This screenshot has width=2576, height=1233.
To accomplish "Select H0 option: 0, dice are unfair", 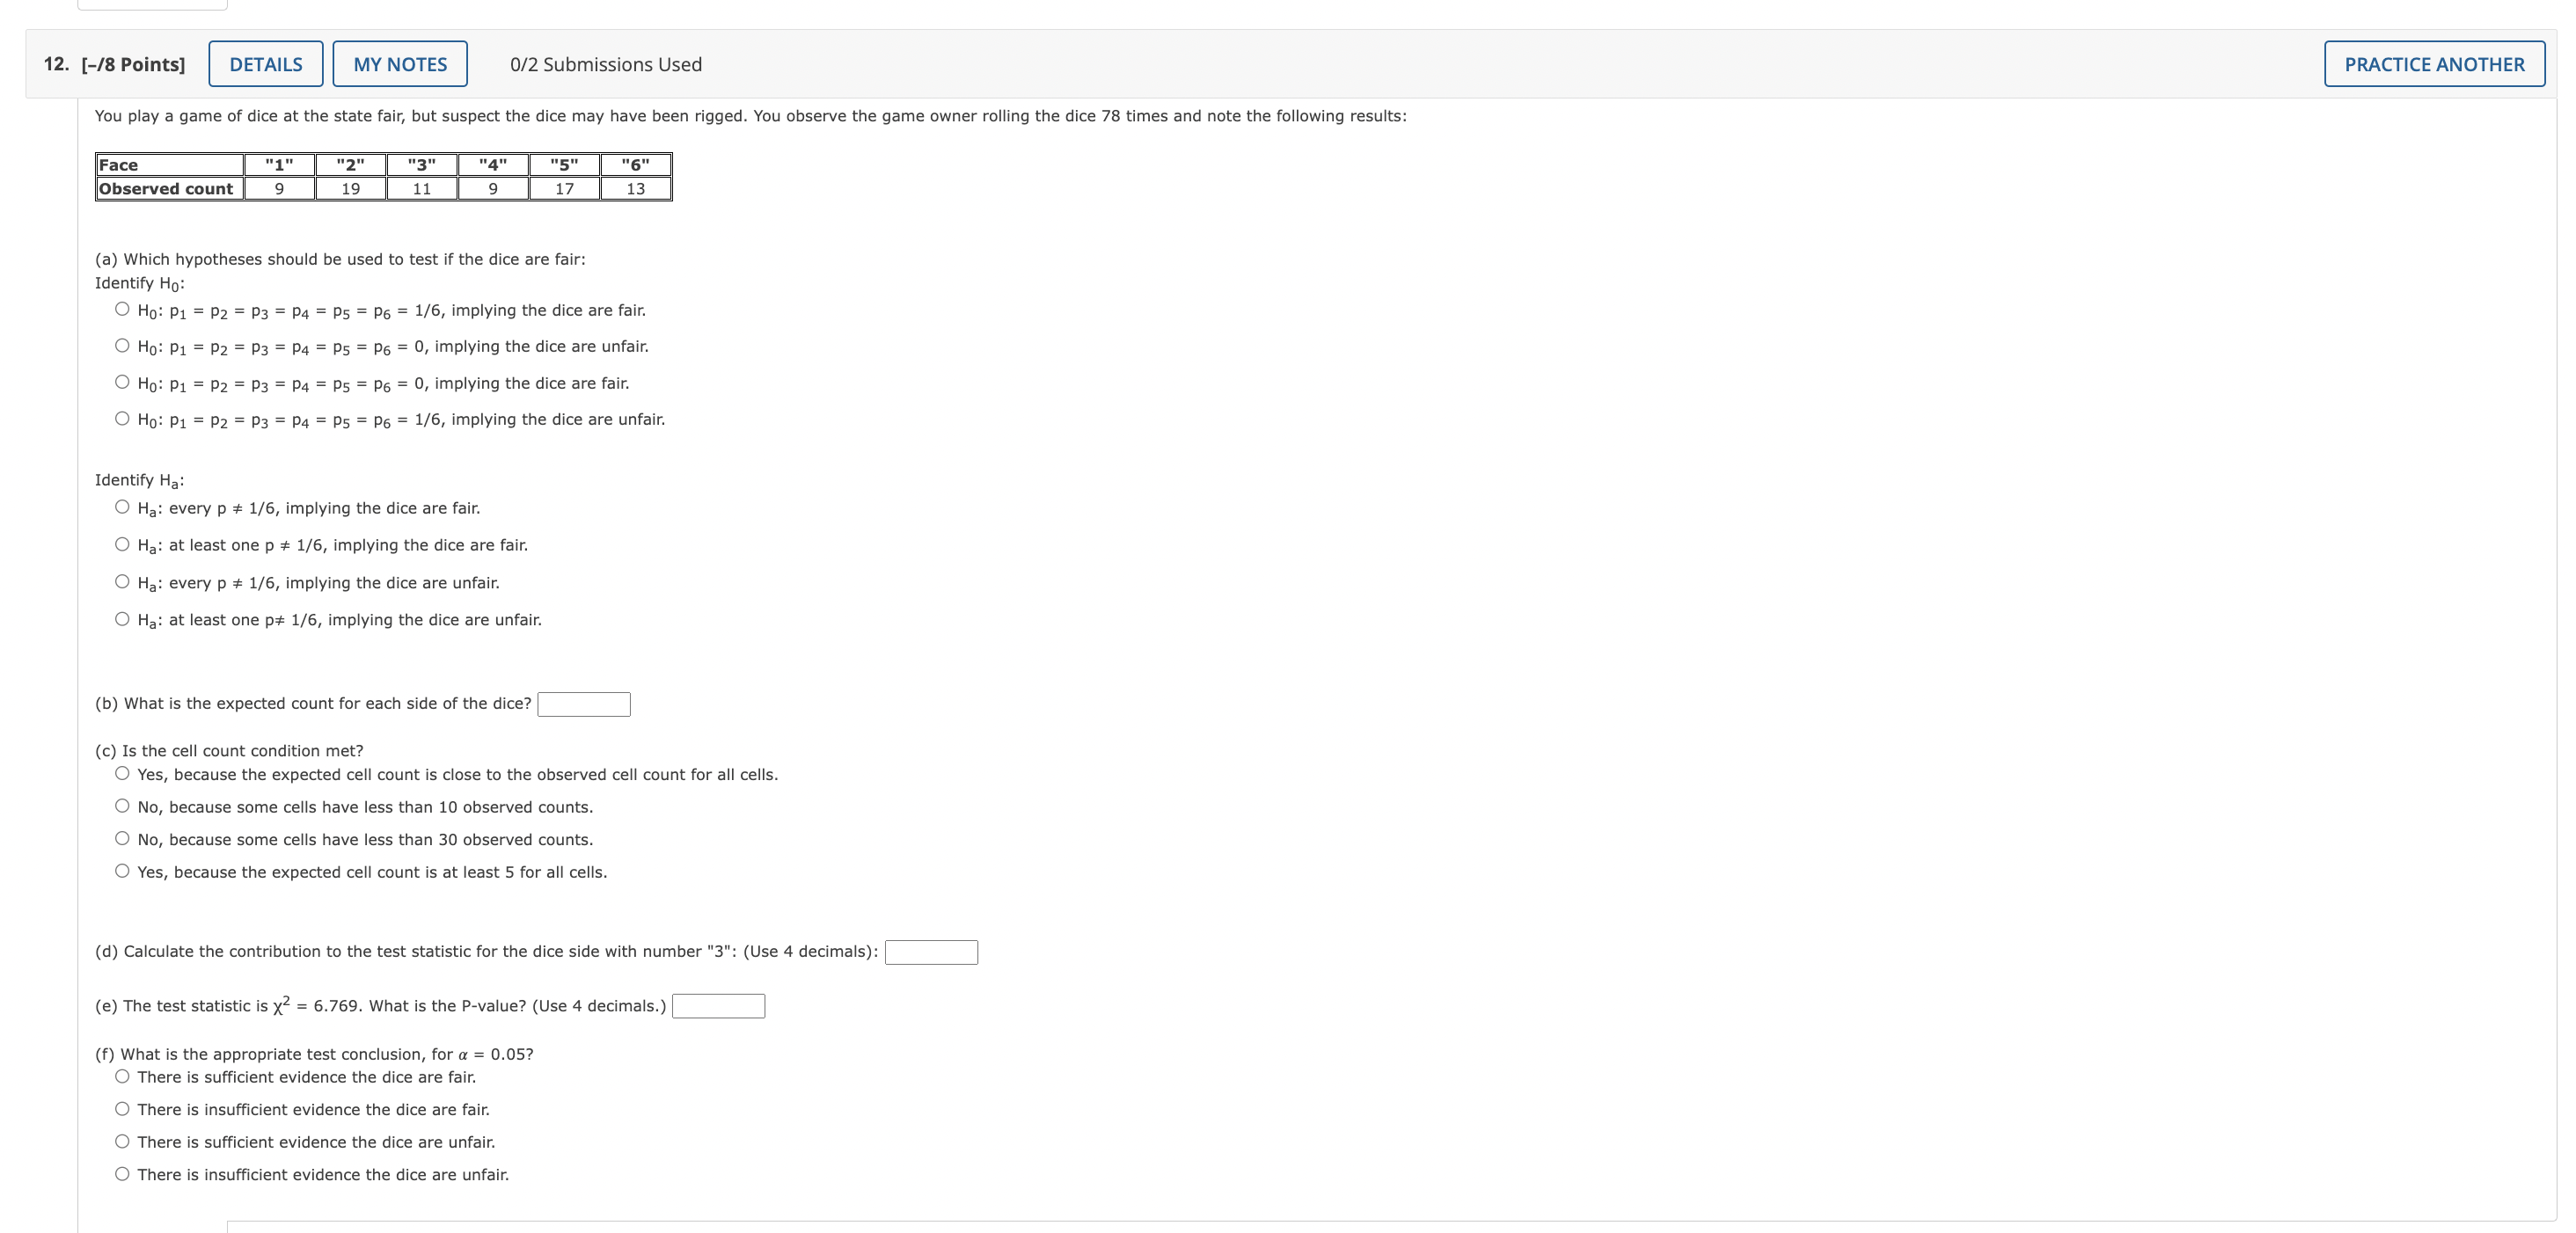I will (x=122, y=346).
